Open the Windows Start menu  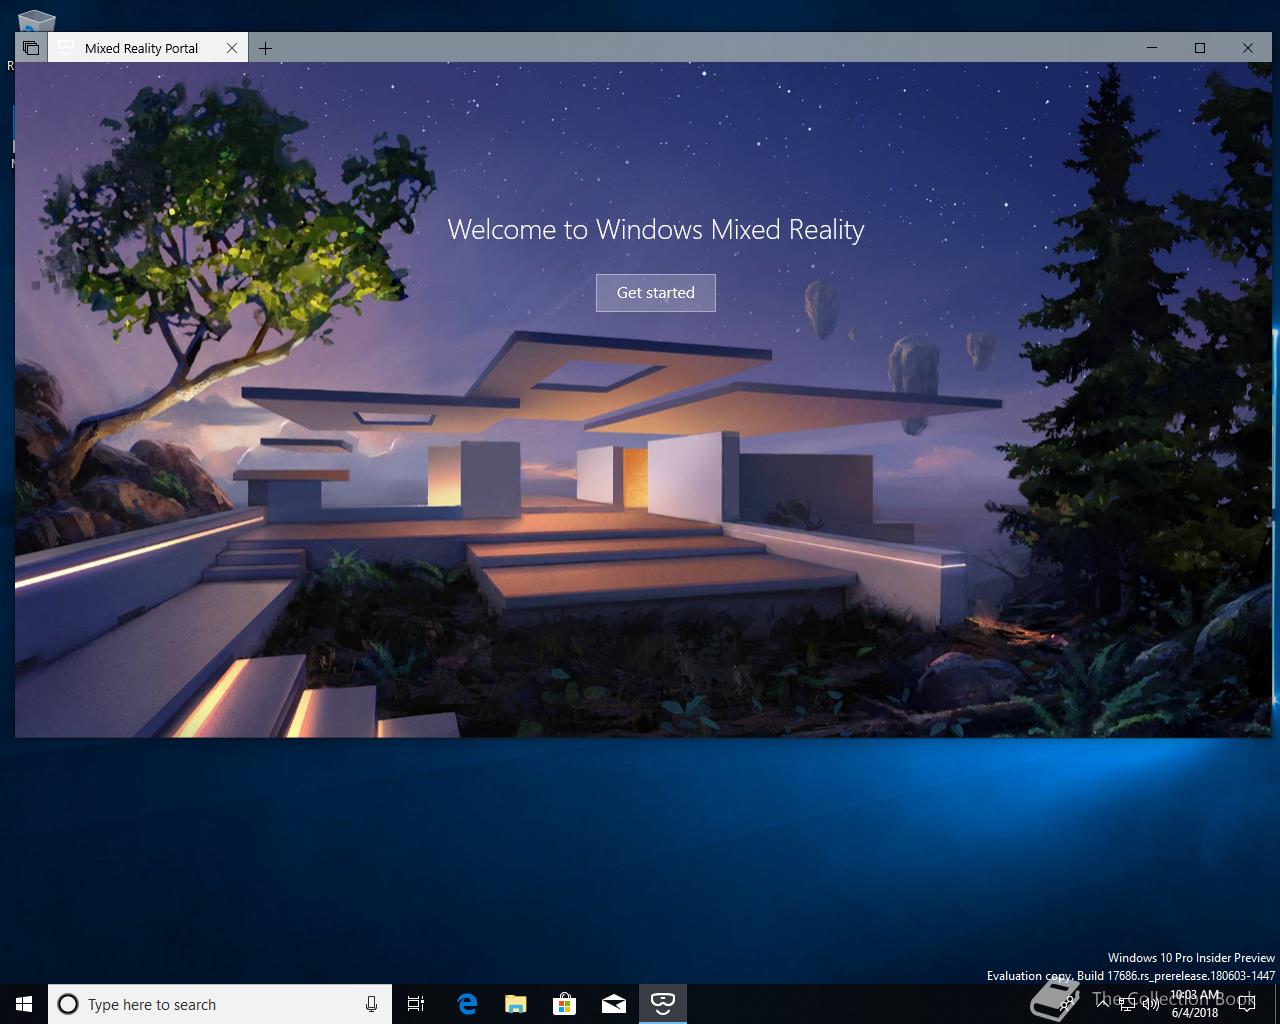tap(24, 1004)
